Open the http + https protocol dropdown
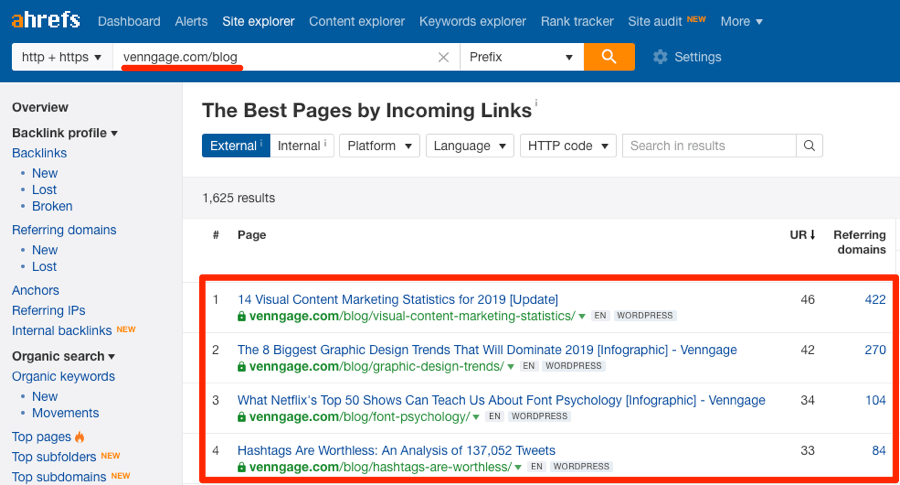Image resolution: width=900 pixels, height=485 pixels. point(62,57)
